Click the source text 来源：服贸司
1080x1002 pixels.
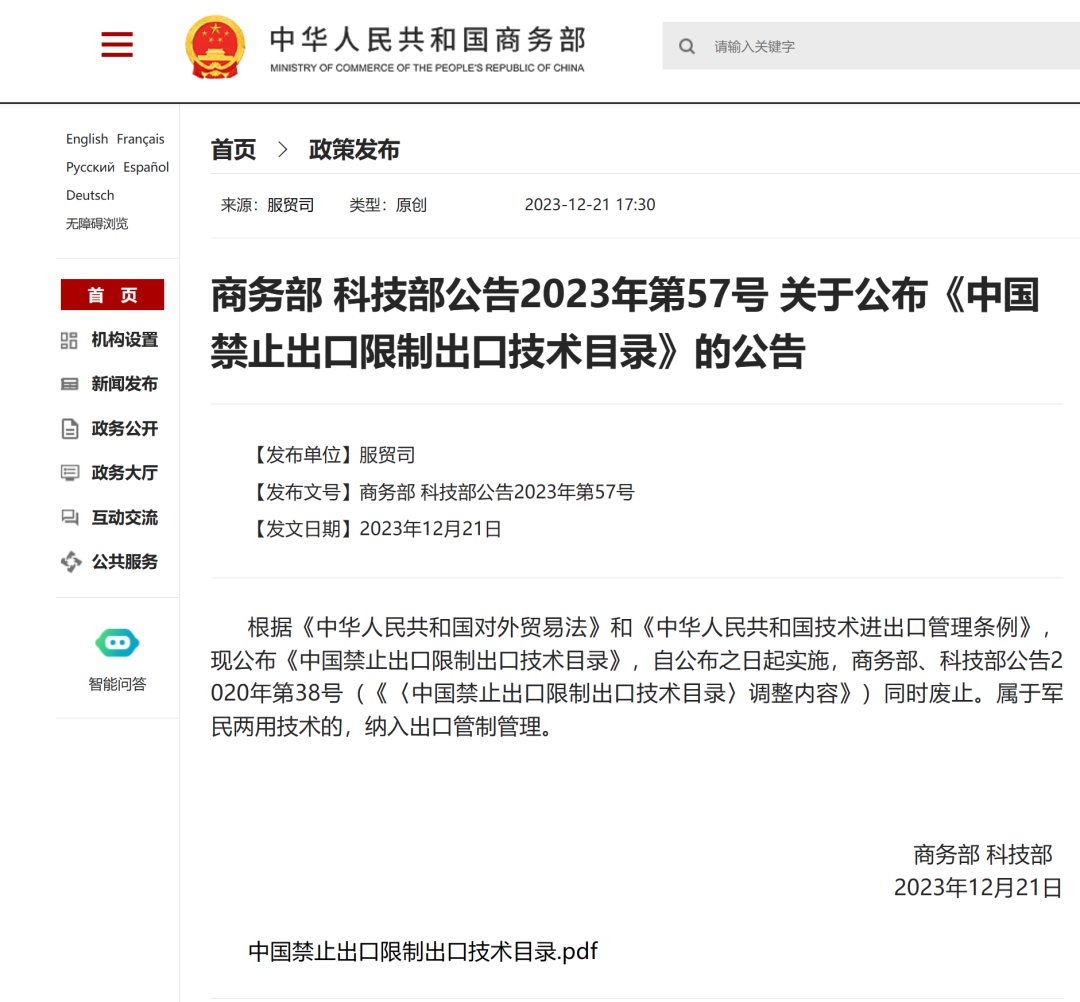(x=267, y=205)
